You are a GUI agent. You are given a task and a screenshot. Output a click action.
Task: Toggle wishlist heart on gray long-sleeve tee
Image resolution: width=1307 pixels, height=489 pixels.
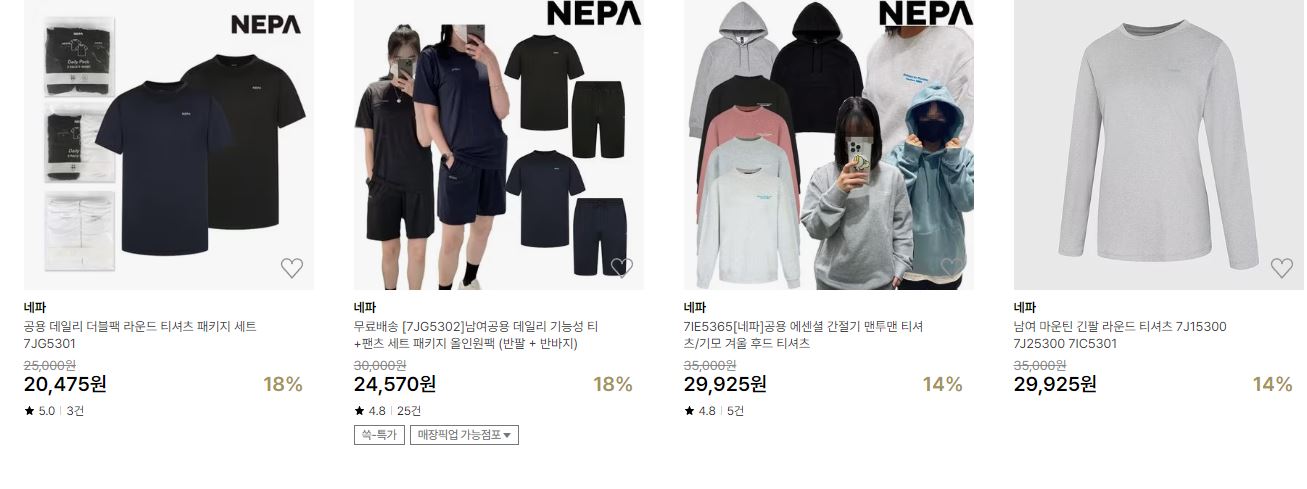tap(1281, 268)
